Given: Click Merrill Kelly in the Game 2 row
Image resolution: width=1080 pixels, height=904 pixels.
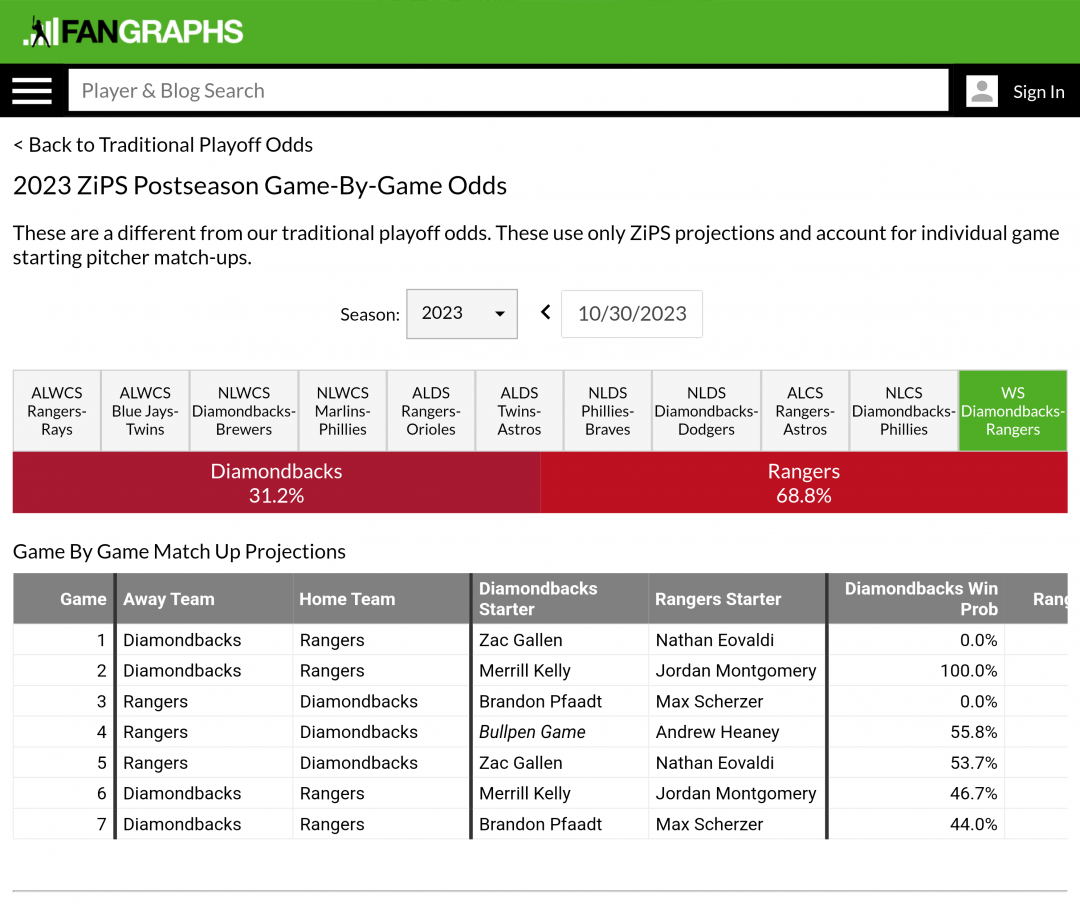Looking at the screenshot, I should pos(525,671).
